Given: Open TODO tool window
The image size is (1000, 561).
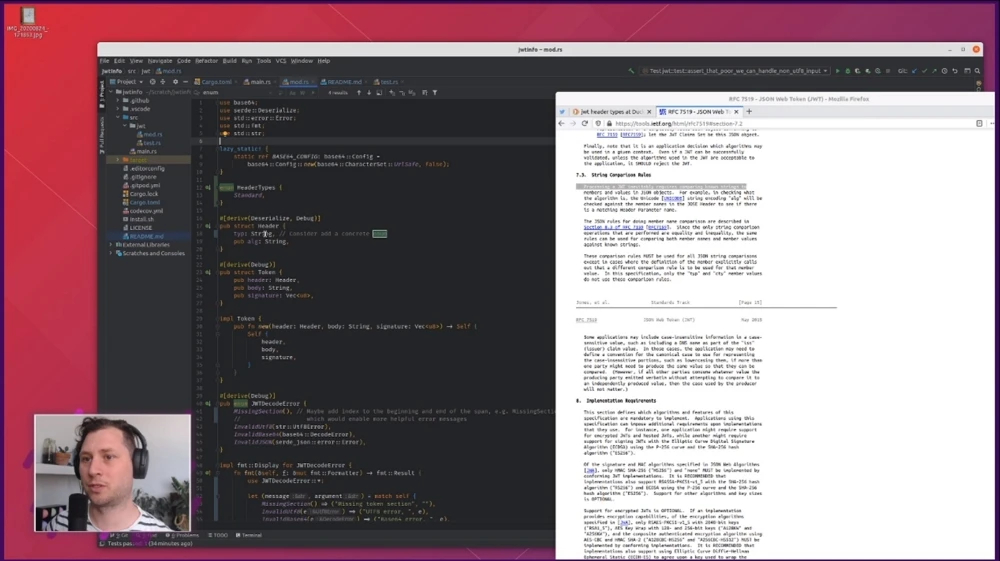Looking at the screenshot, I should 218,535.
